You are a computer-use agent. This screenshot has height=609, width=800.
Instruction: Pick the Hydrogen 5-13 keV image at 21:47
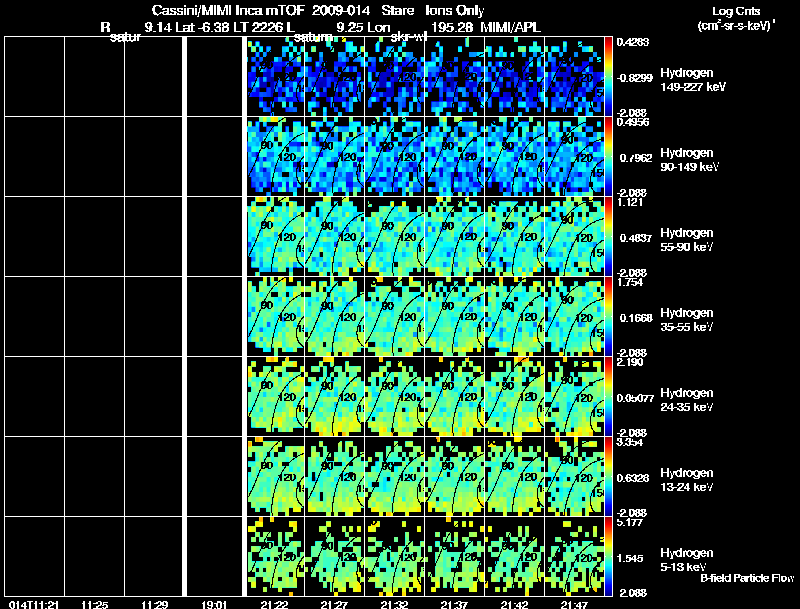pos(574,556)
